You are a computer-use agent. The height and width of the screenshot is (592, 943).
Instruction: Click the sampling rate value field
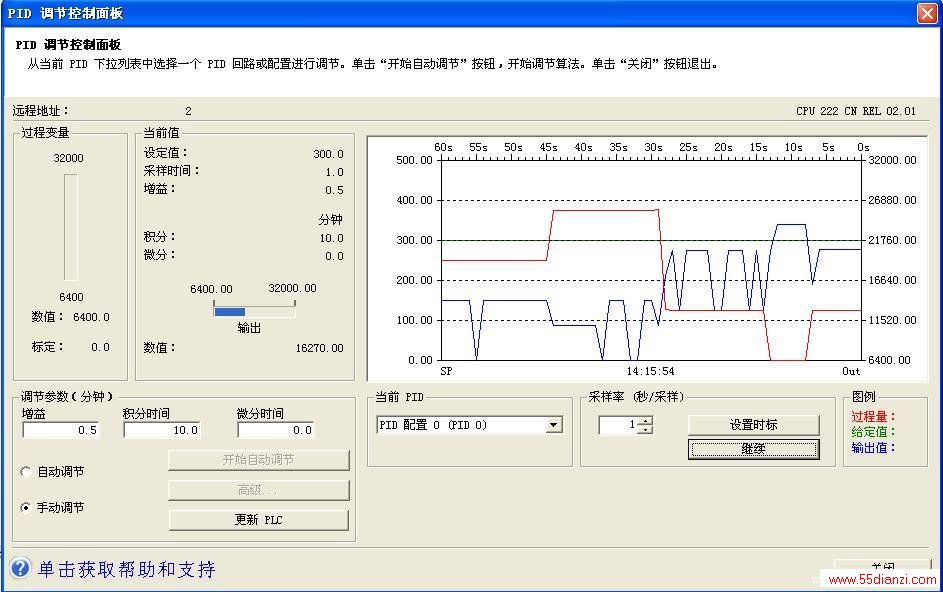tap(618, 425)
